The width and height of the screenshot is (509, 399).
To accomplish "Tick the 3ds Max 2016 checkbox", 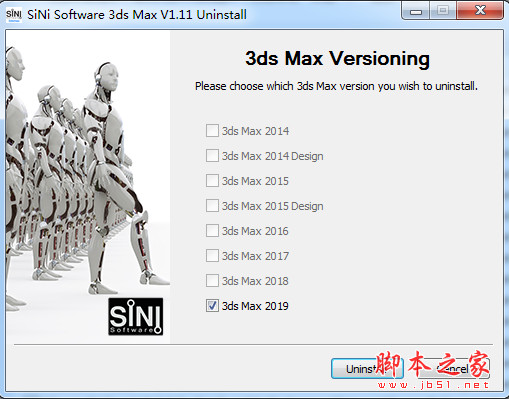I will pyautogui.click(x=212, y=231).
